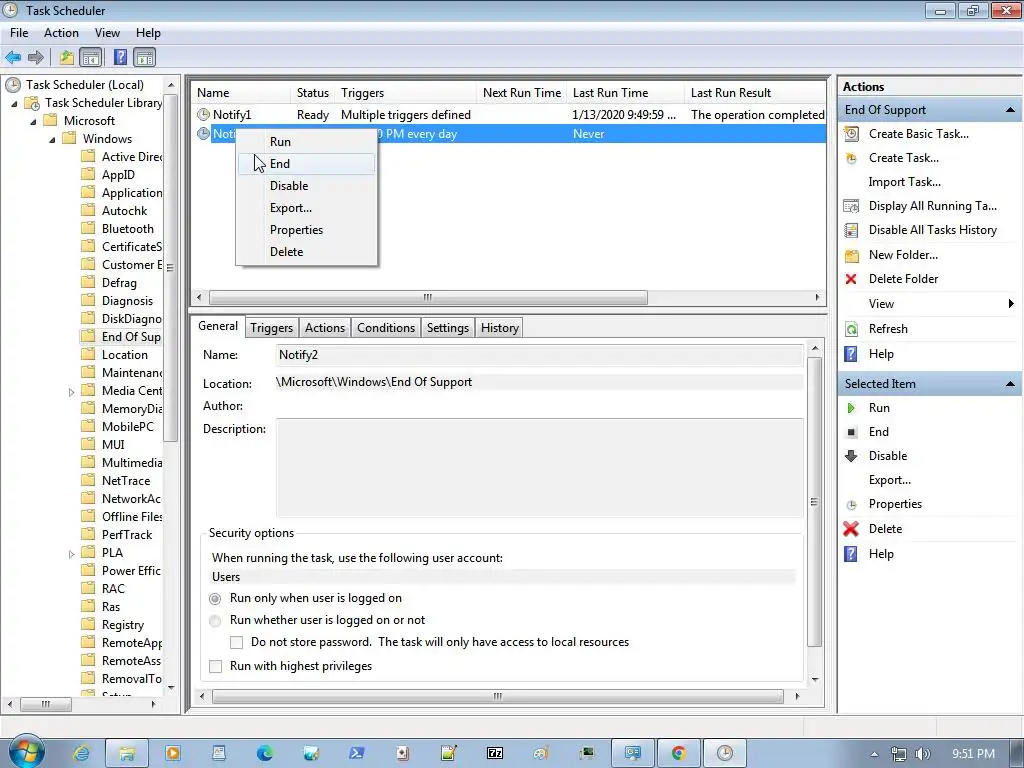Click the Display All Running Tasks icon

[x=851, y=206]
